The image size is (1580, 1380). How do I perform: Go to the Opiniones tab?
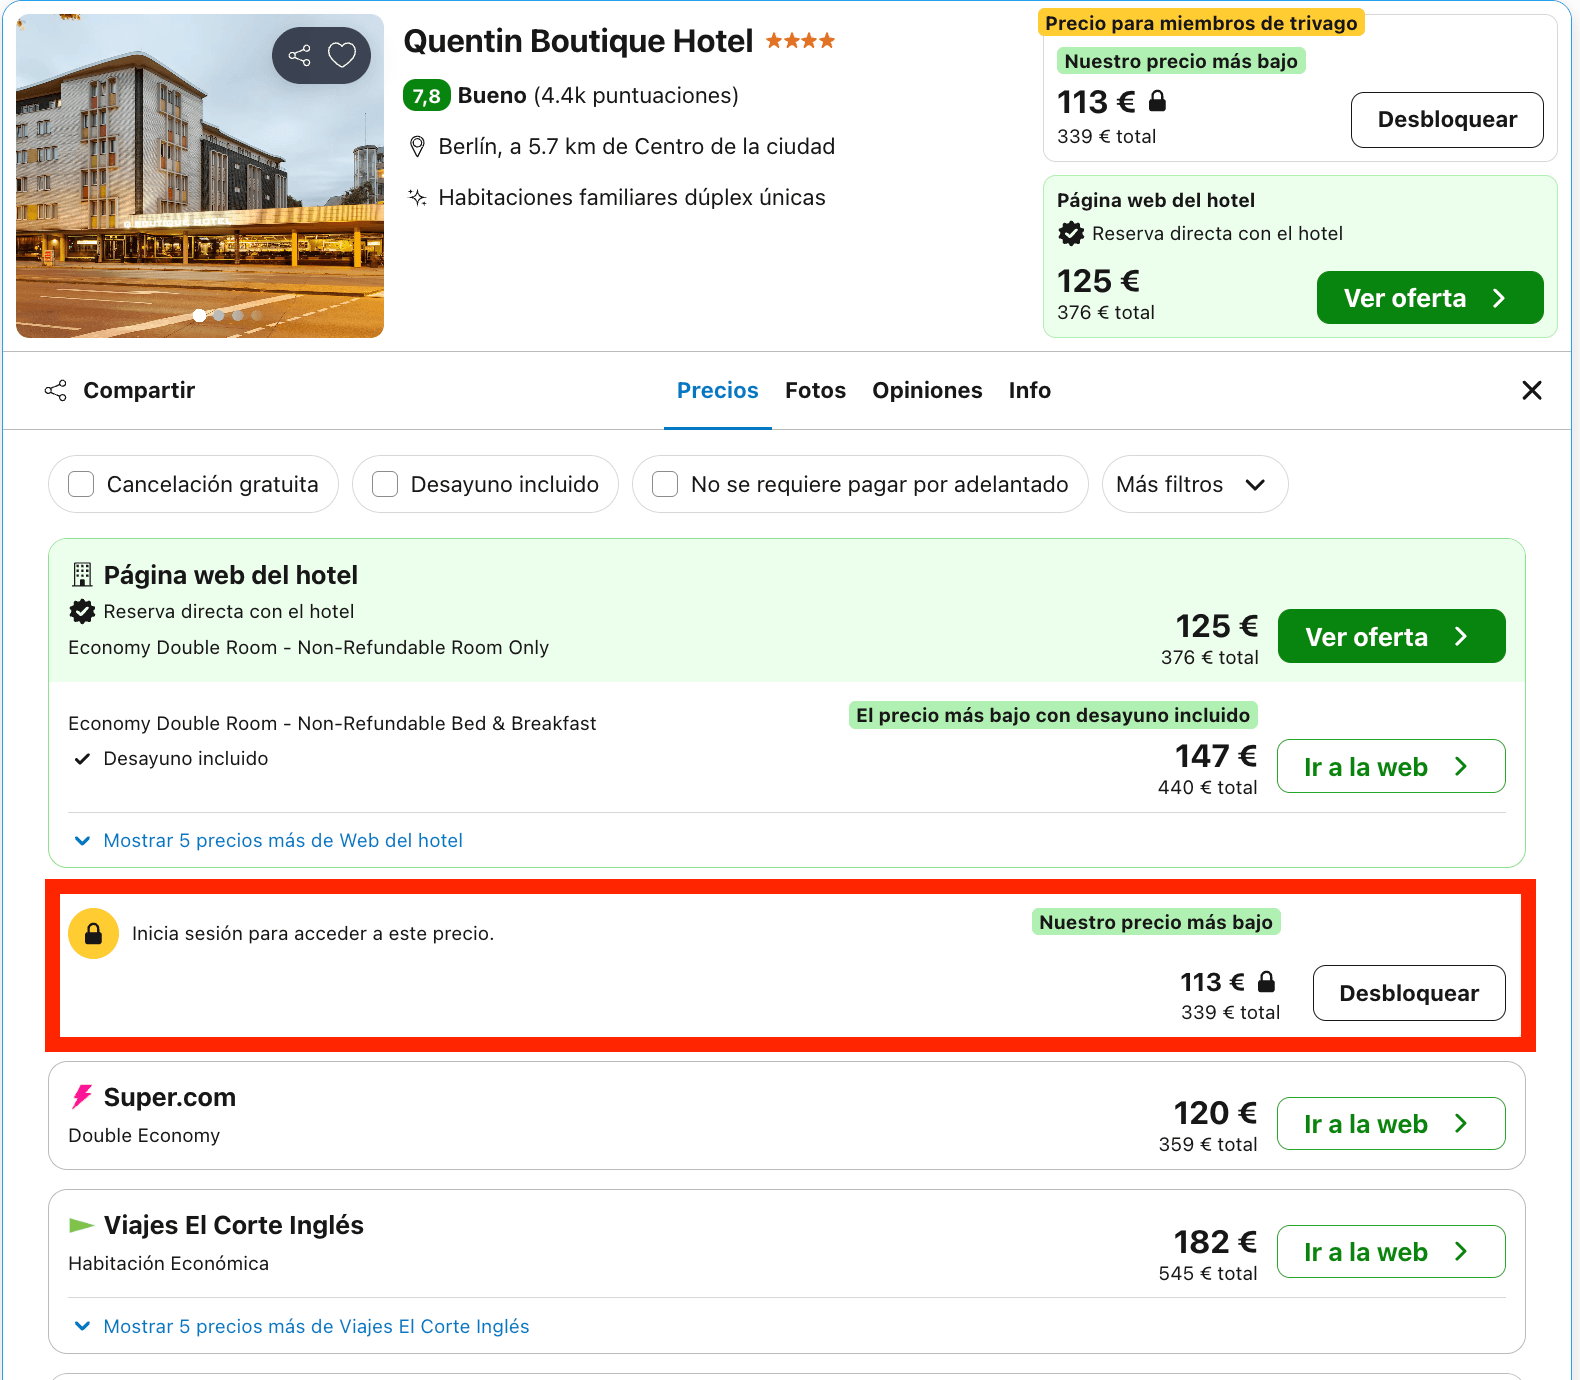pyautogui.click(x=927, y=391)
